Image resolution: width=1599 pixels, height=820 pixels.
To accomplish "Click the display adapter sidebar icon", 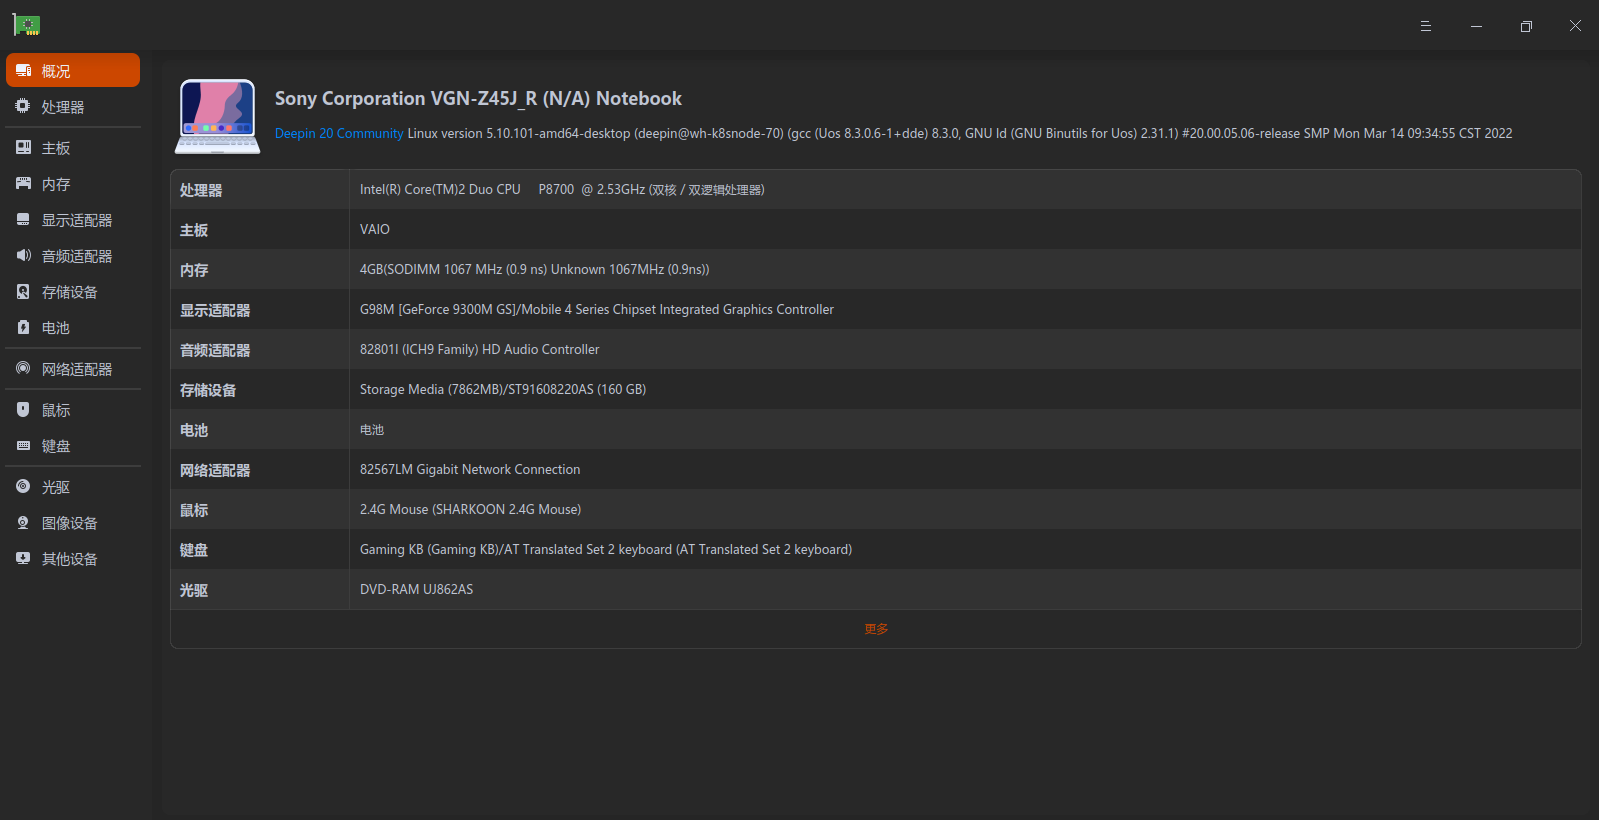I will 23,220.
